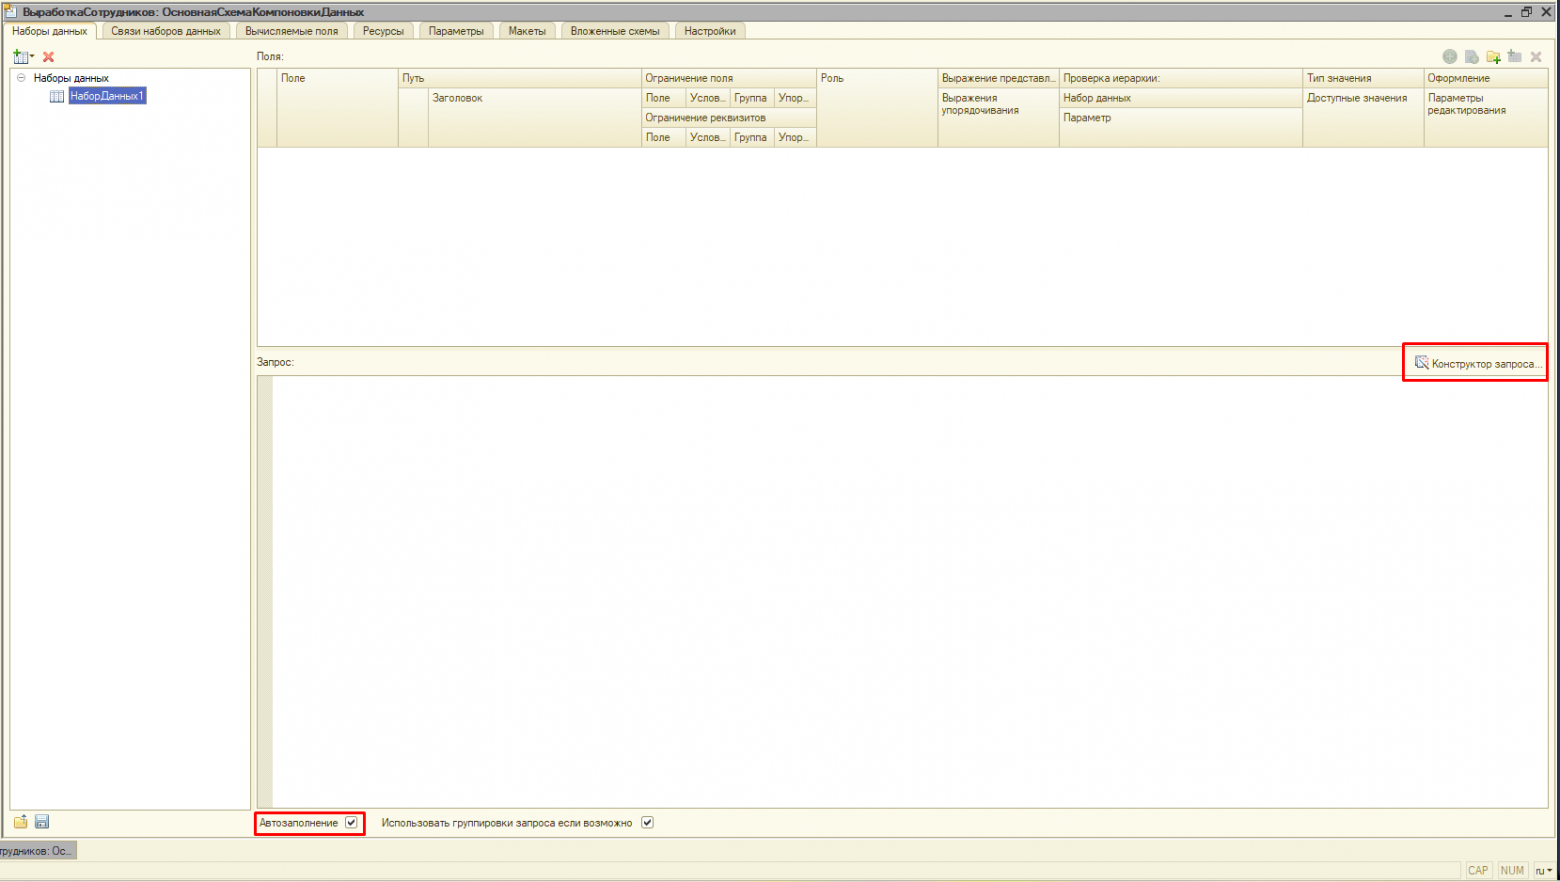Click the copy field icon in Поля toolbar

[x=1472, y=57]
